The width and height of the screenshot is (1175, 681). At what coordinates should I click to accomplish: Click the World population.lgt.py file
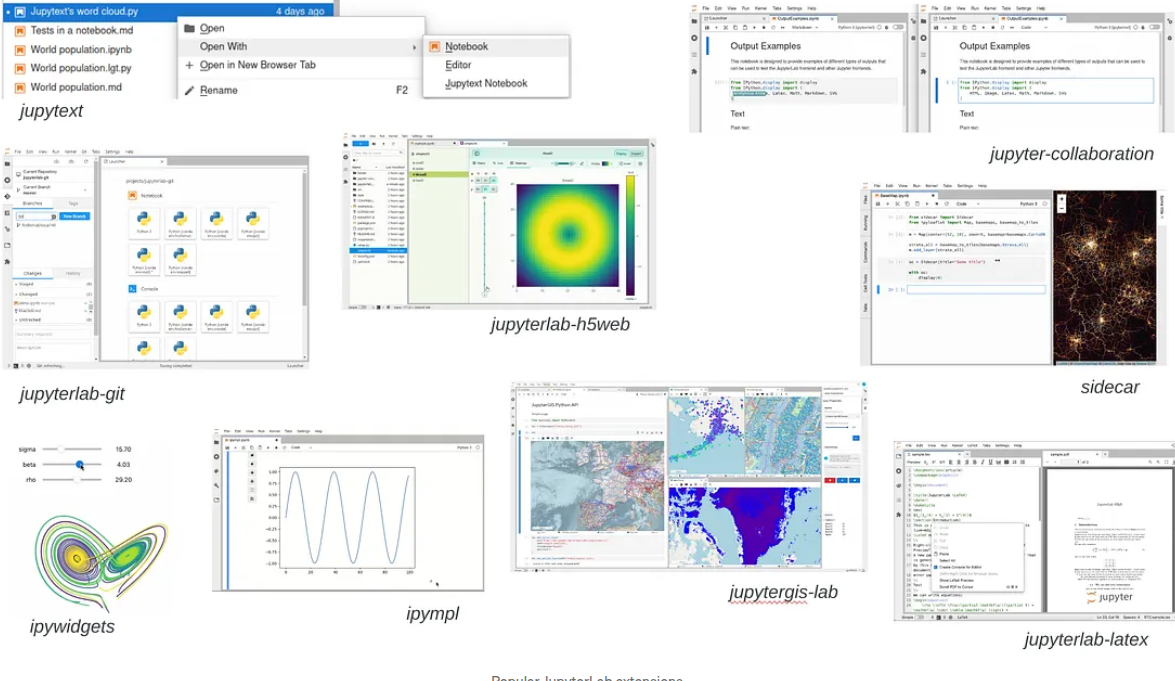(x=81, y=68)
